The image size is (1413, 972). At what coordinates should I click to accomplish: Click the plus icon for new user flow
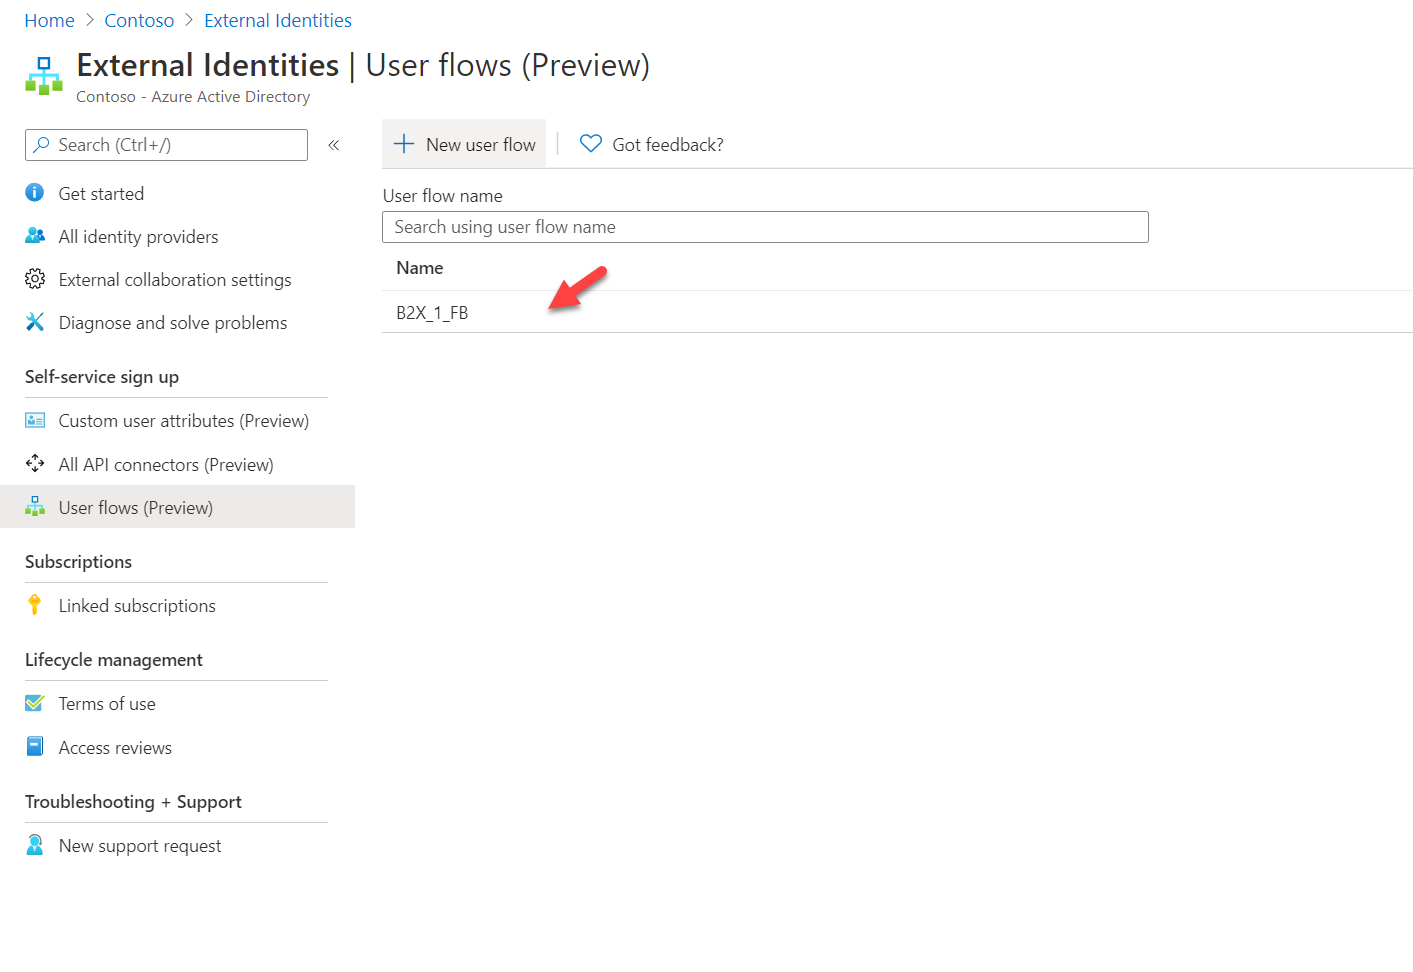(x=404, y=144)
